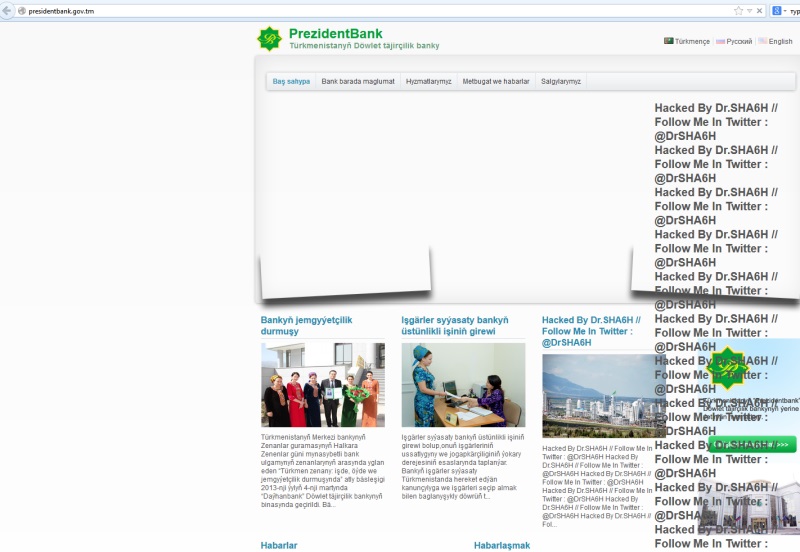Open Metbugat we habarlar menu

point(496,81)
